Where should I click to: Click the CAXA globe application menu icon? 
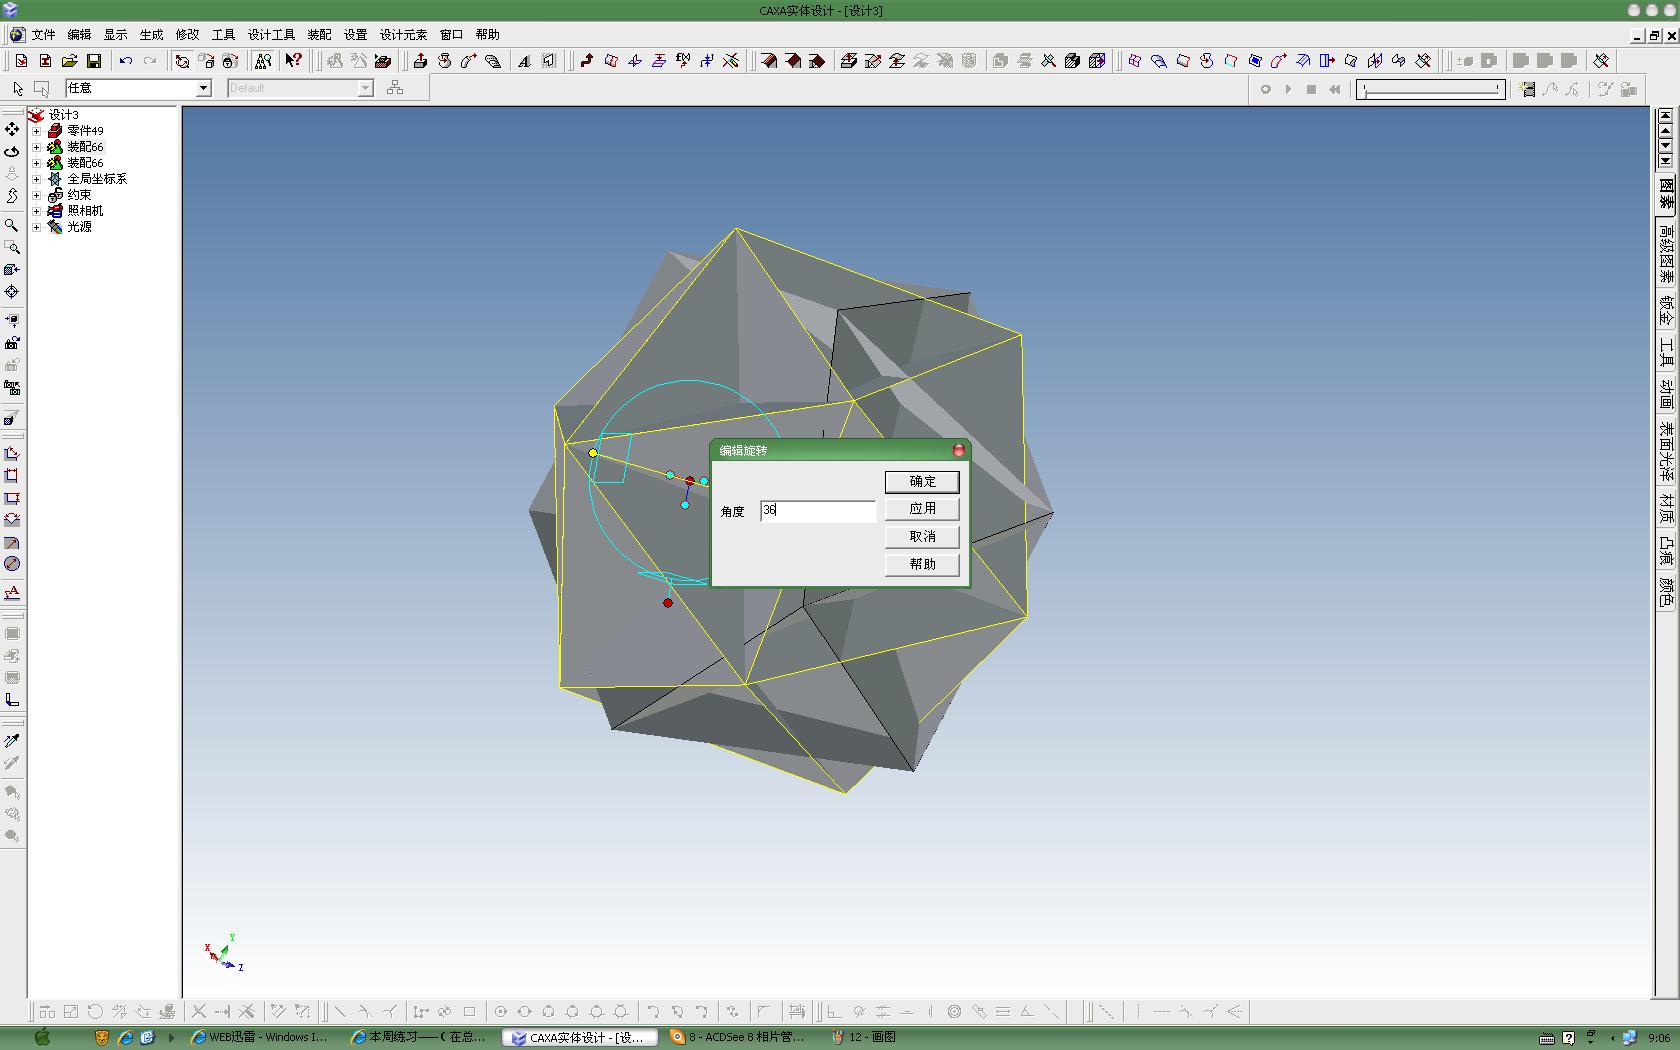coord(17,35)
